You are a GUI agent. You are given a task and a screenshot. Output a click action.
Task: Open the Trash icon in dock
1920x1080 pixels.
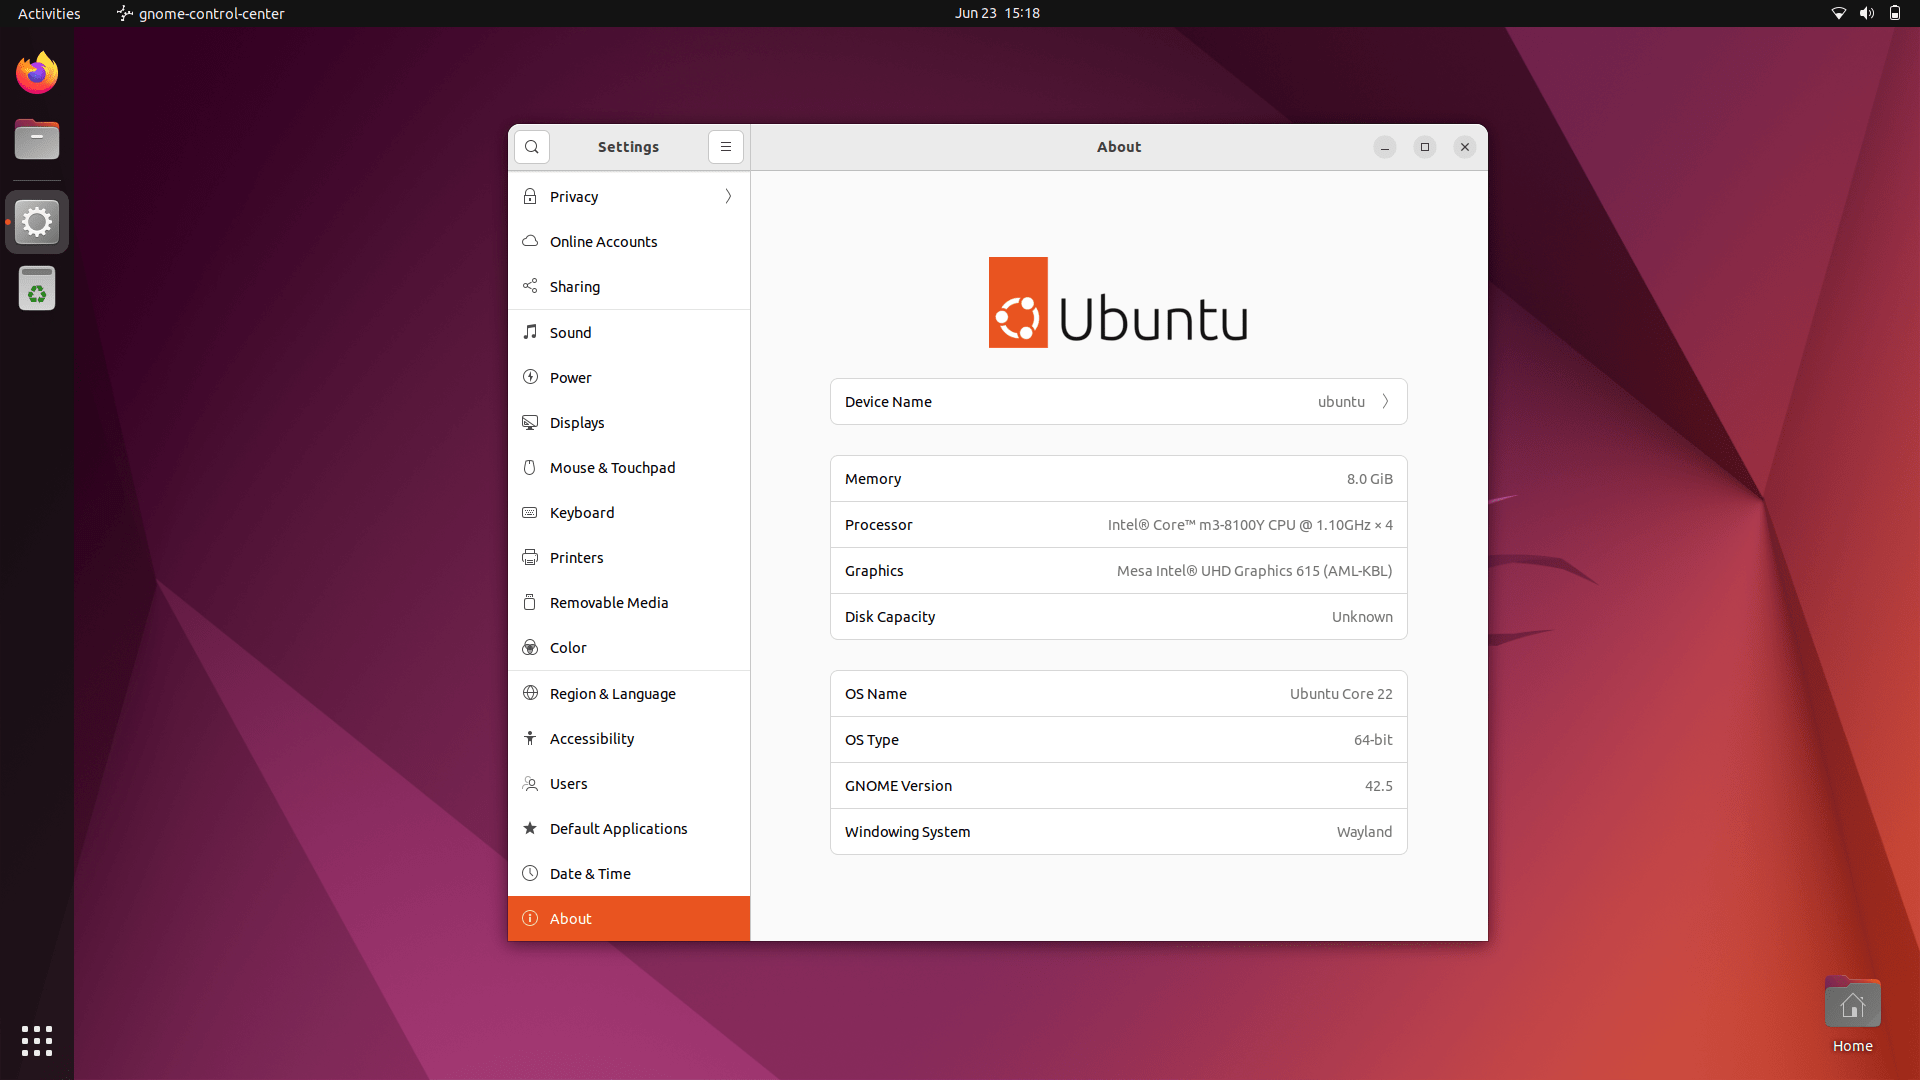coord(37,289)
